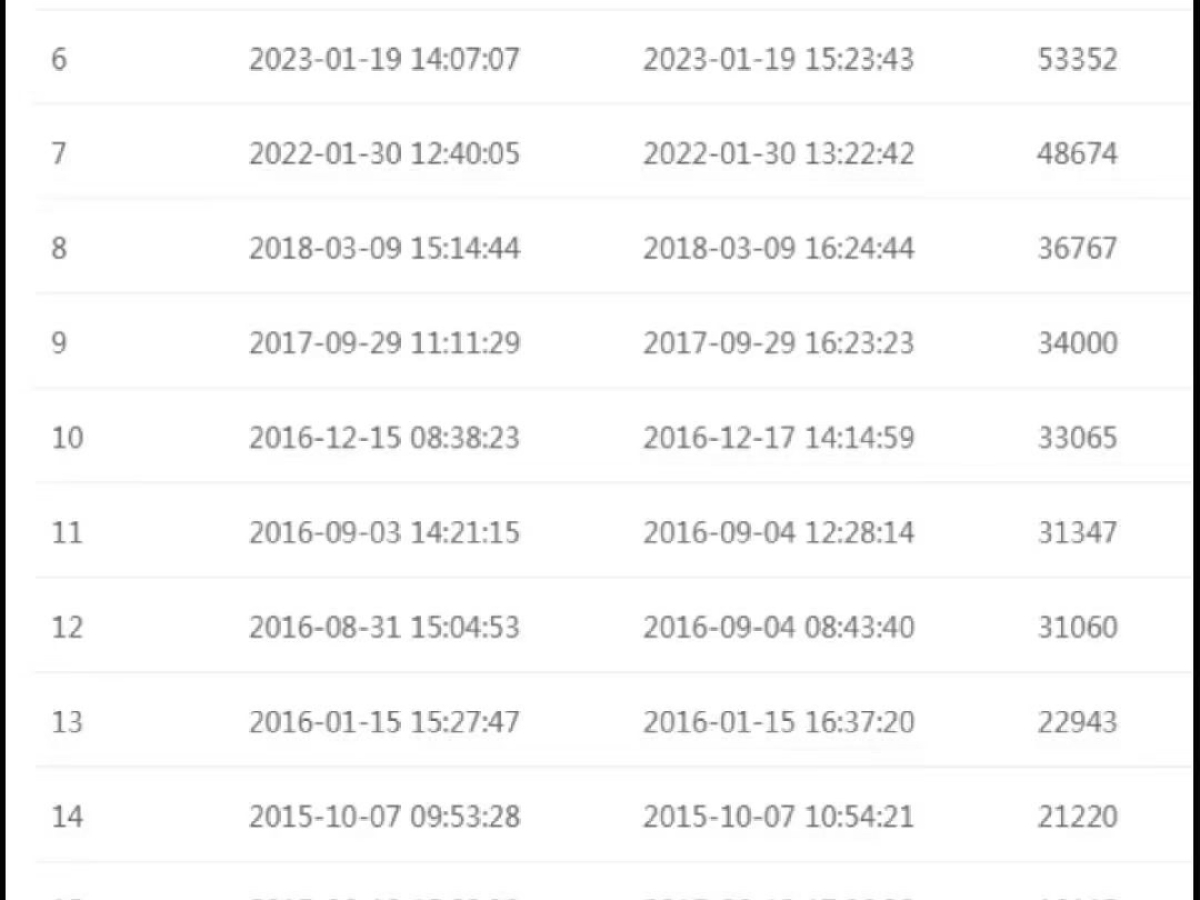Select start time 2016-01-15 15:27:47
The width and height of the screenshot is (1200, 900).
click(384, 722)
